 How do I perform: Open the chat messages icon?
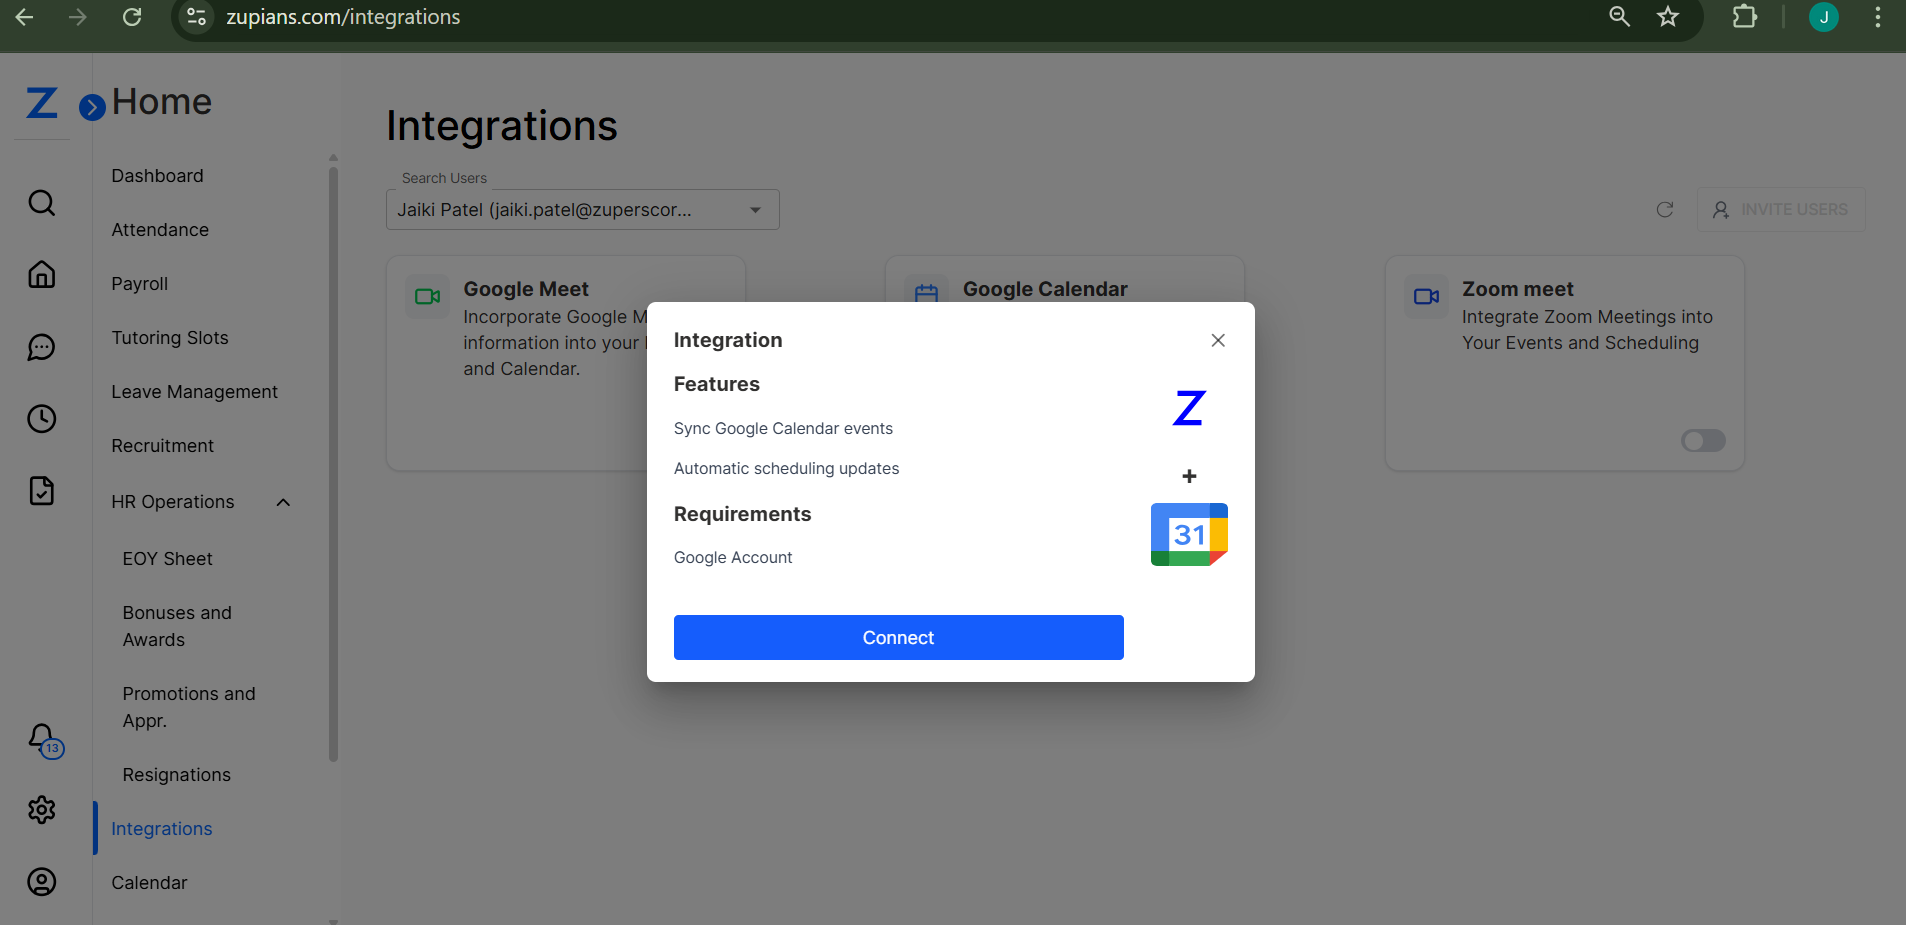tap(41, 347)
